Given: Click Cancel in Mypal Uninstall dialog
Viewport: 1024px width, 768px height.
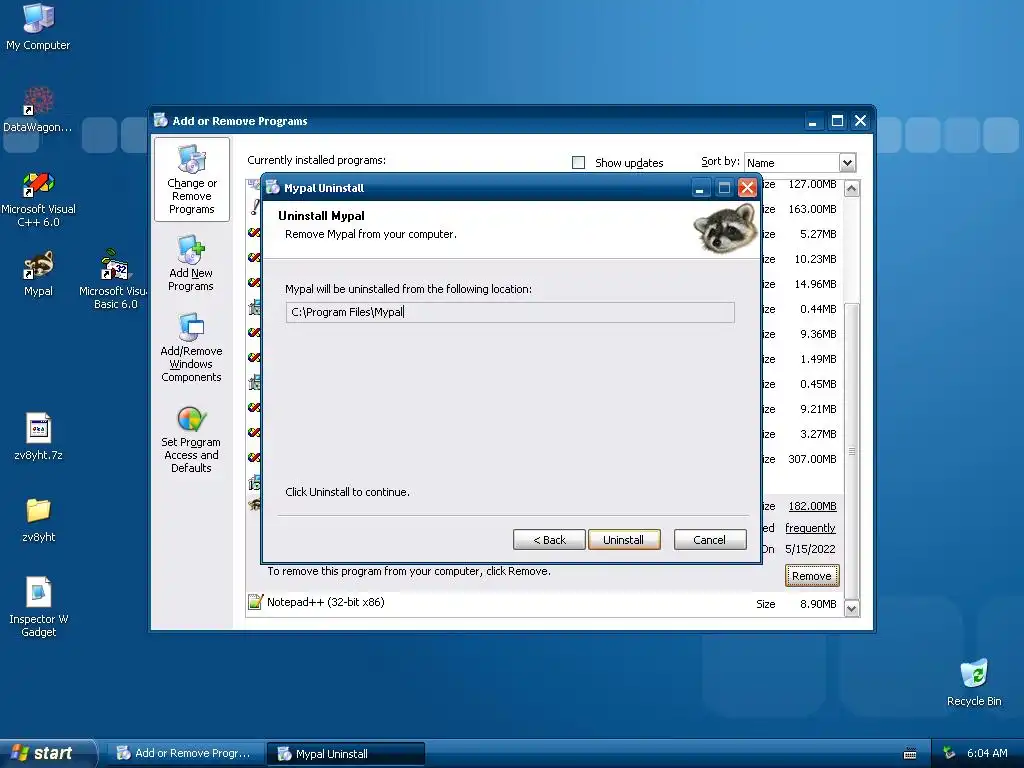Looking at the screenshot, I should [x=710, y=540].
